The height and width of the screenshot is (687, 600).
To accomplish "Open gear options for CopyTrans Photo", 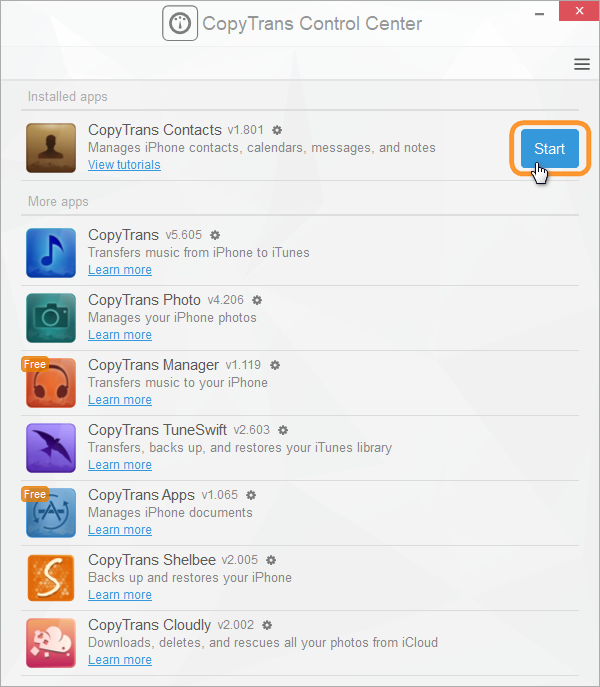I will click(257, 300).
